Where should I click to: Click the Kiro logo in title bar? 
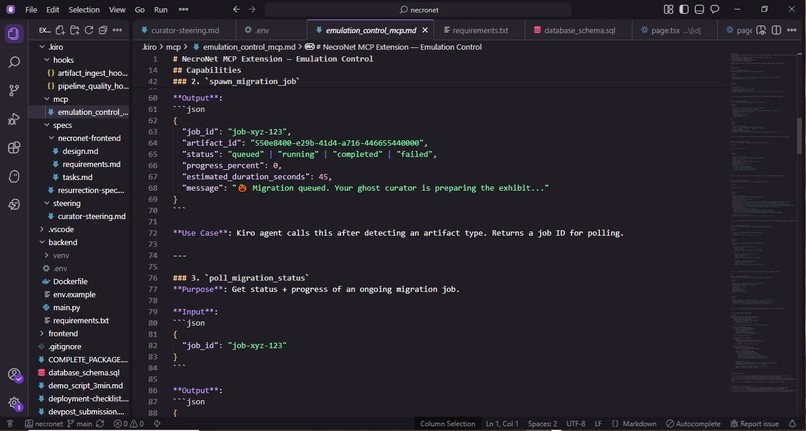click(x=10, y=9)
